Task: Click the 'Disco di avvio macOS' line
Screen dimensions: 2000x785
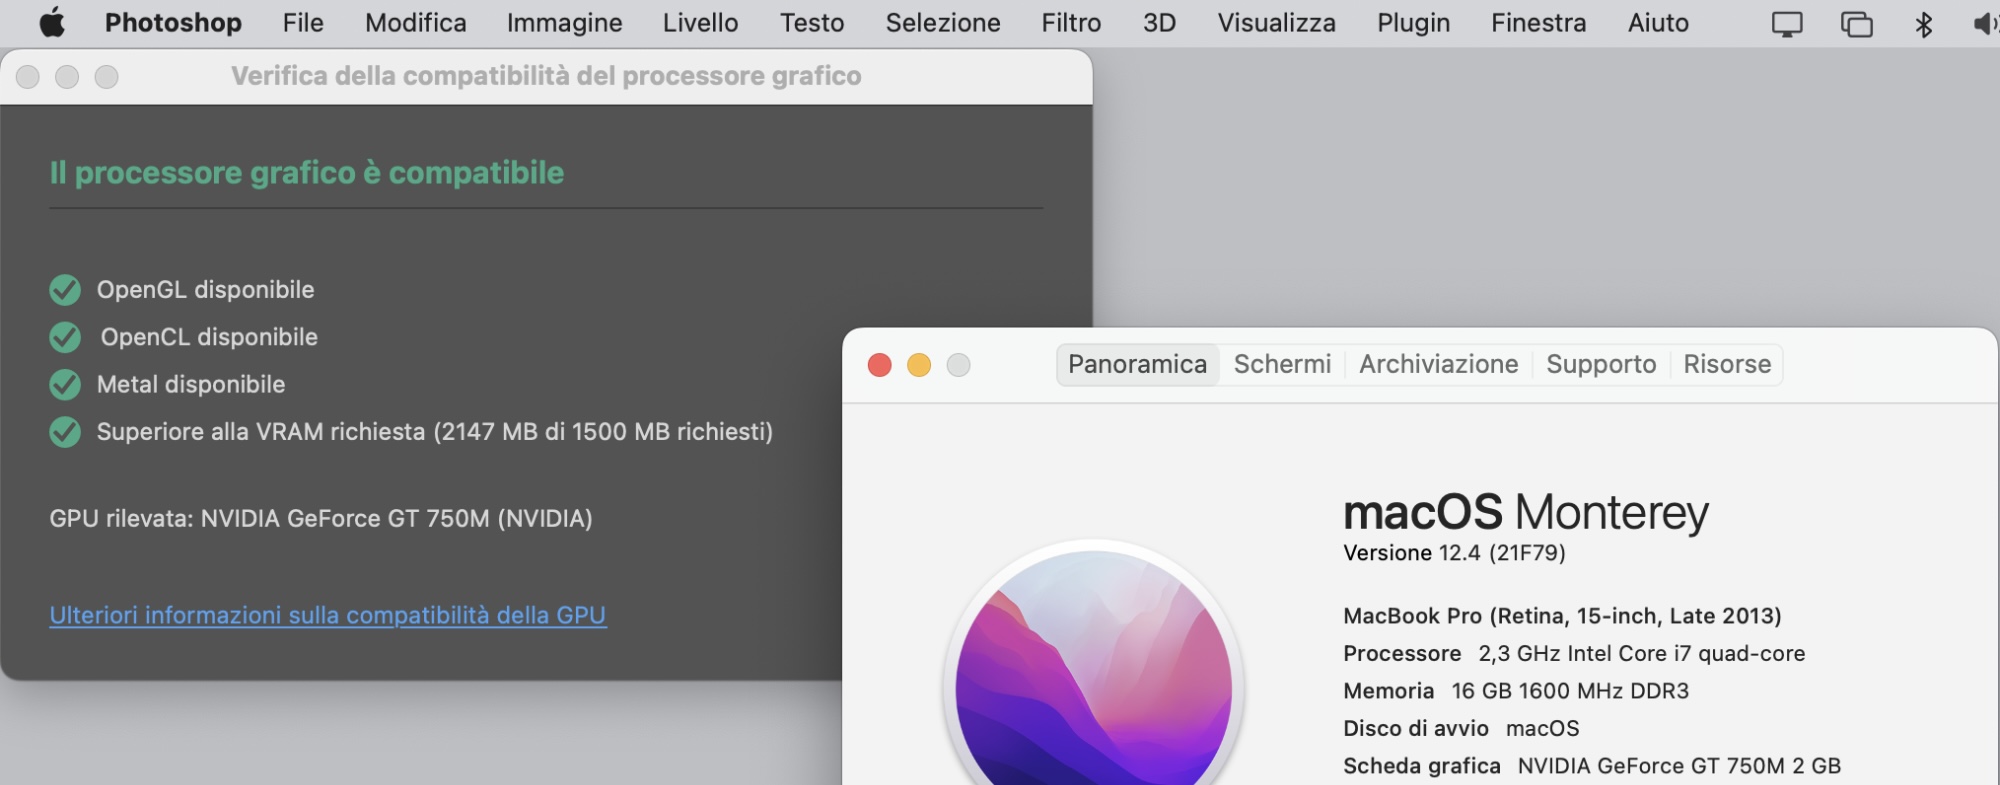Action: click(x=1461, y=729)
